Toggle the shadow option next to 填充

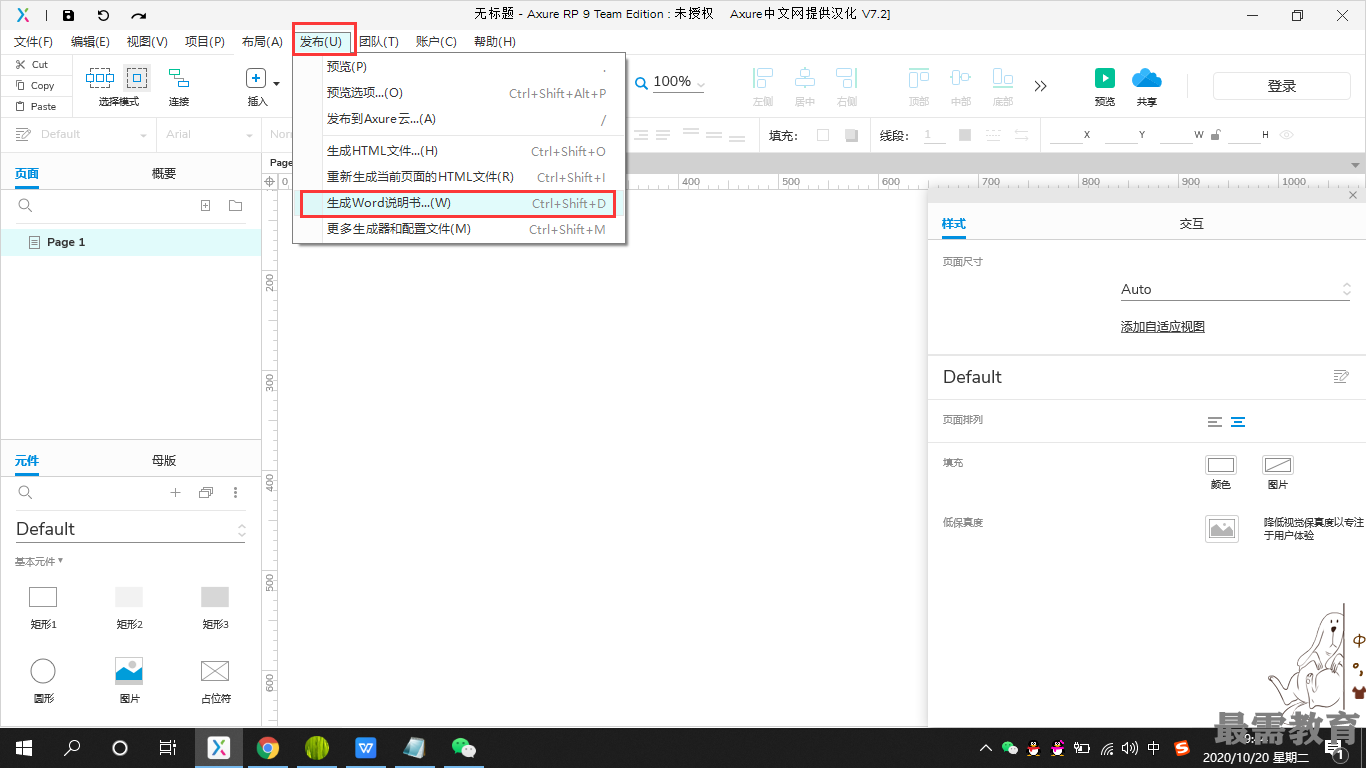(x=851, y=135)
